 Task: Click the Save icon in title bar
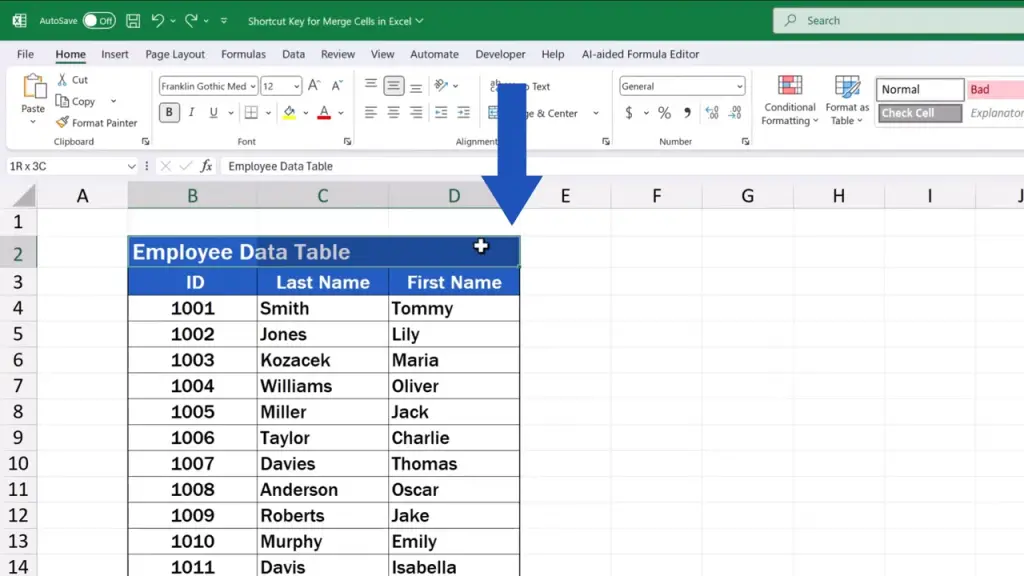point(133,21)
